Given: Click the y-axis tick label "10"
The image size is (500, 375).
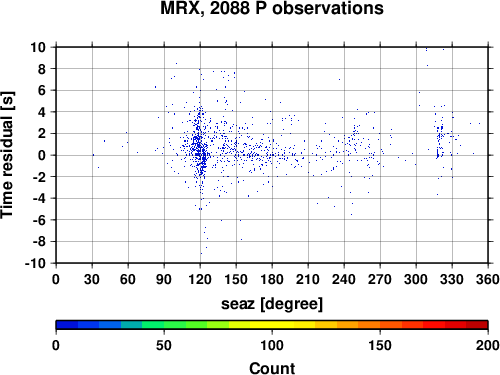Looking at the screenshot, I should [x=38, y=47].
